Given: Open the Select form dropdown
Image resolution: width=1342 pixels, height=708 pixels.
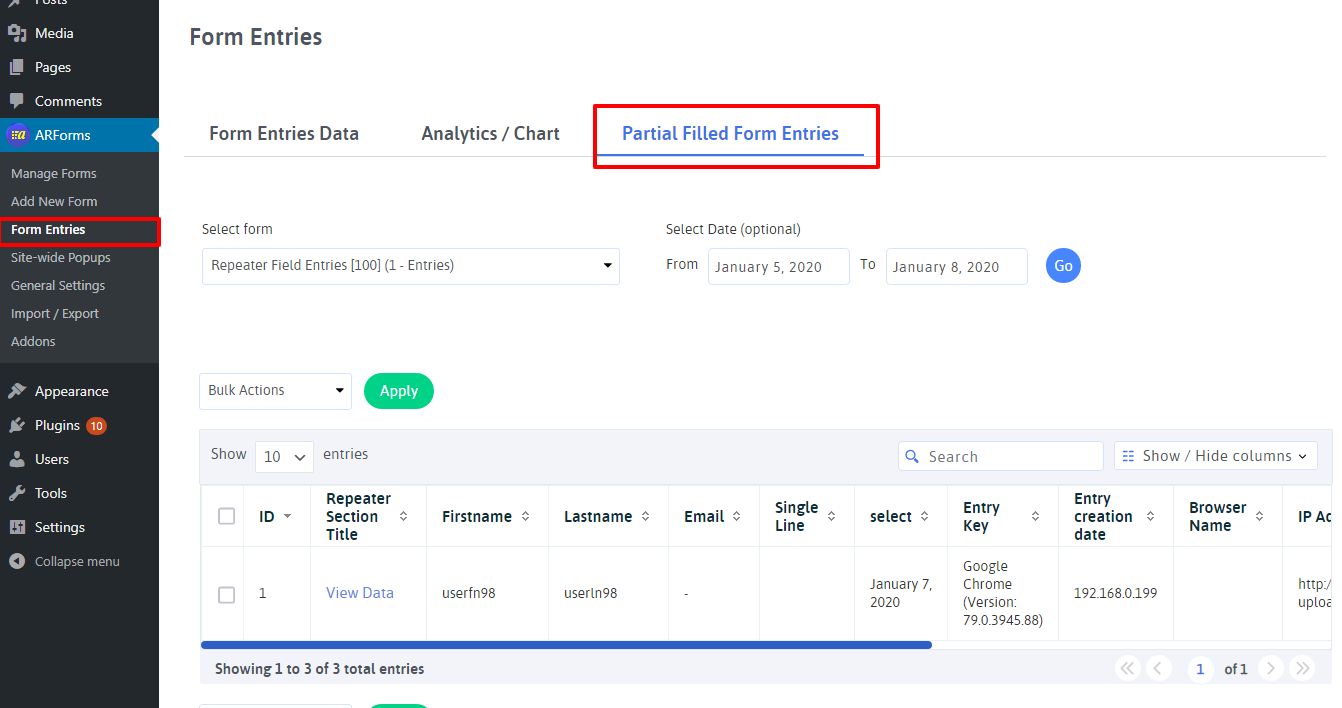Looking at the screenshot, I should [410, 266].
